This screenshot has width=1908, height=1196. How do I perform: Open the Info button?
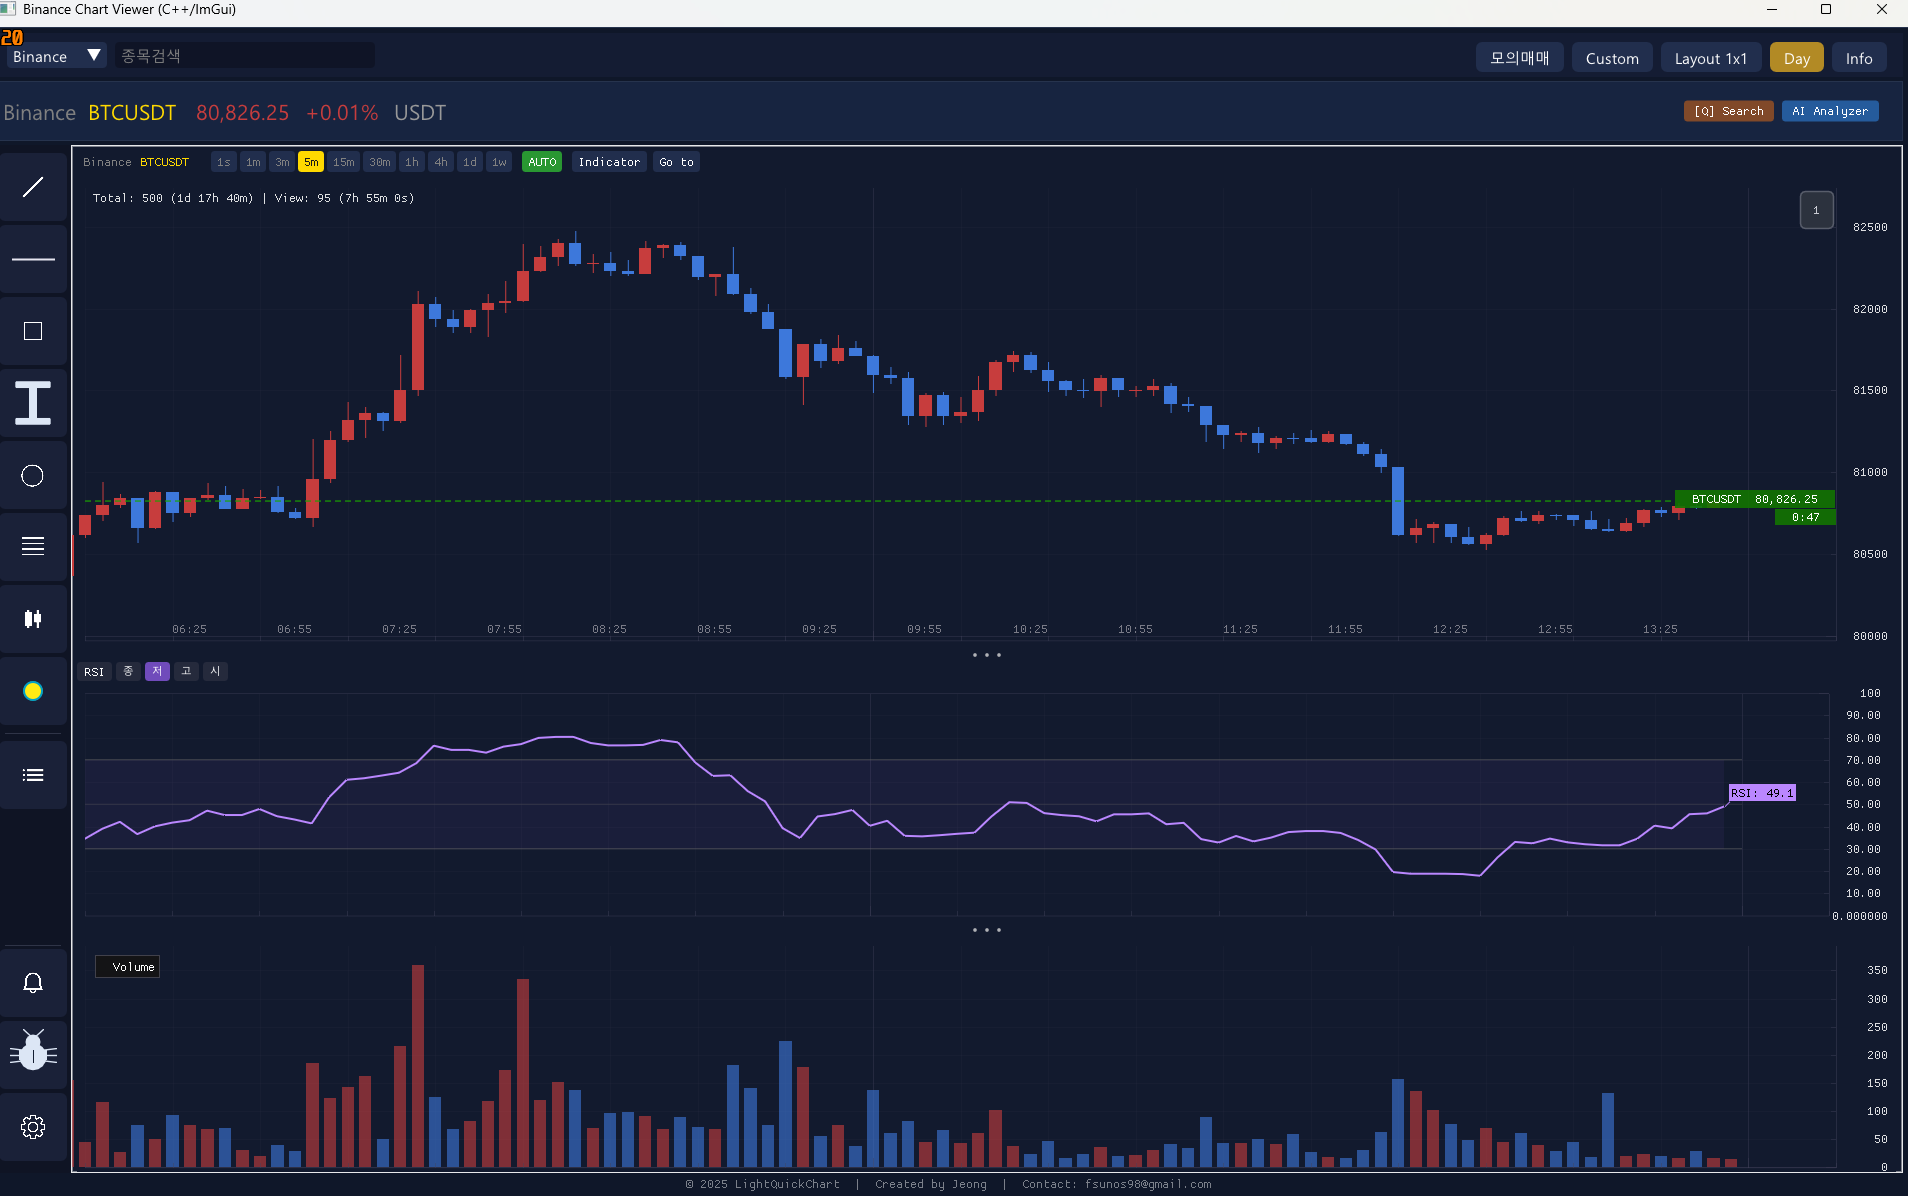point(1859,58)
